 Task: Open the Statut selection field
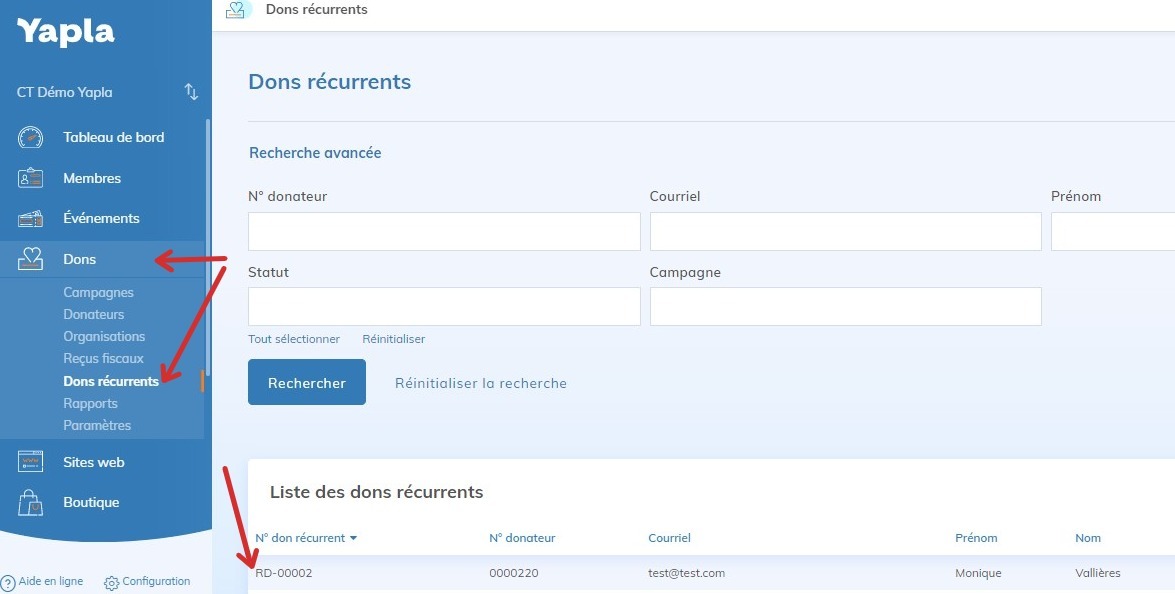444,307
